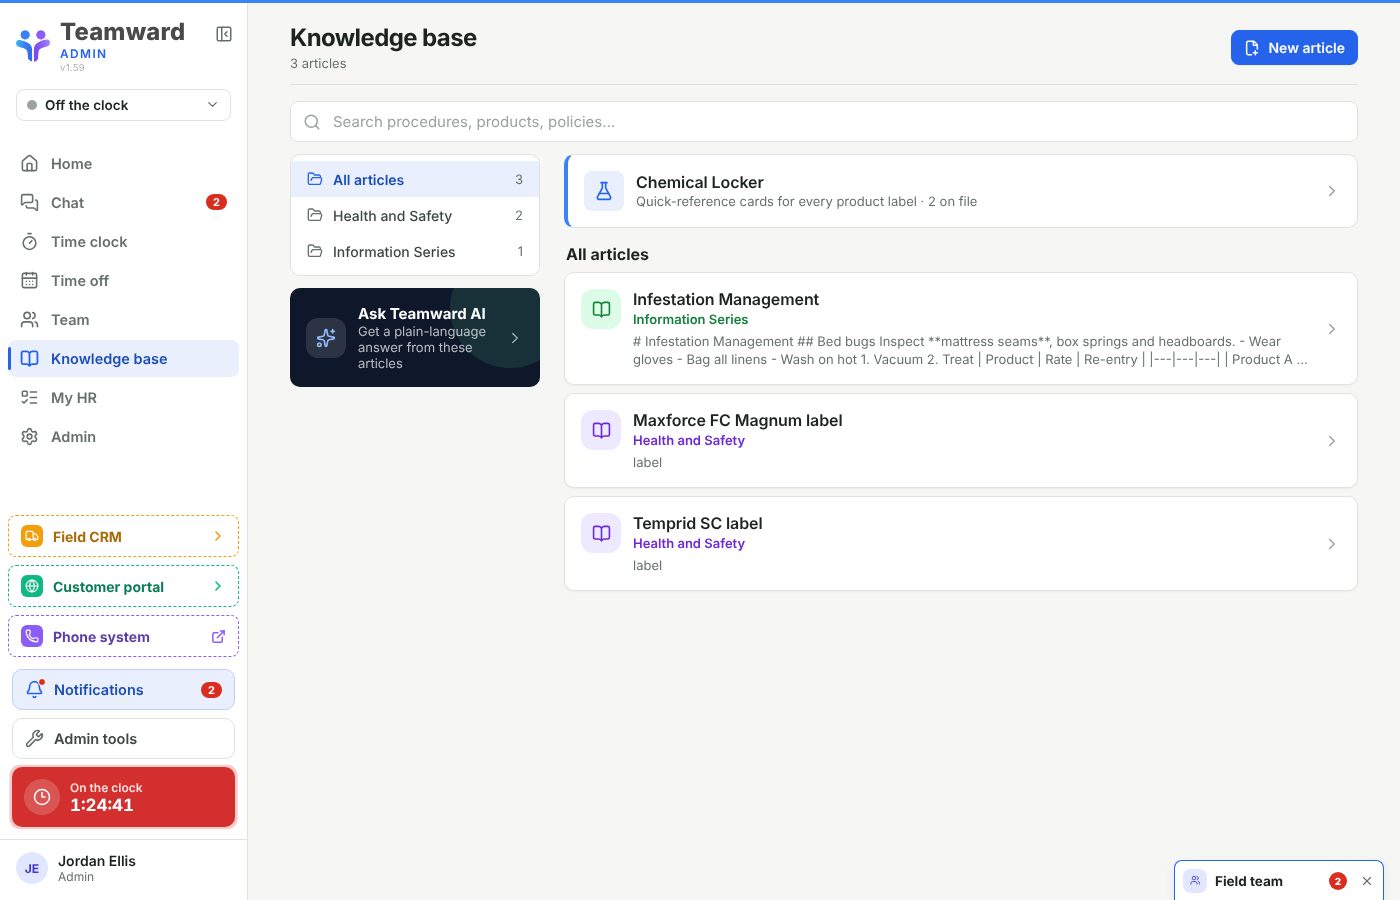Click the Home house icon
This screenshot has height=900, width=1400.
click(30, 163)
